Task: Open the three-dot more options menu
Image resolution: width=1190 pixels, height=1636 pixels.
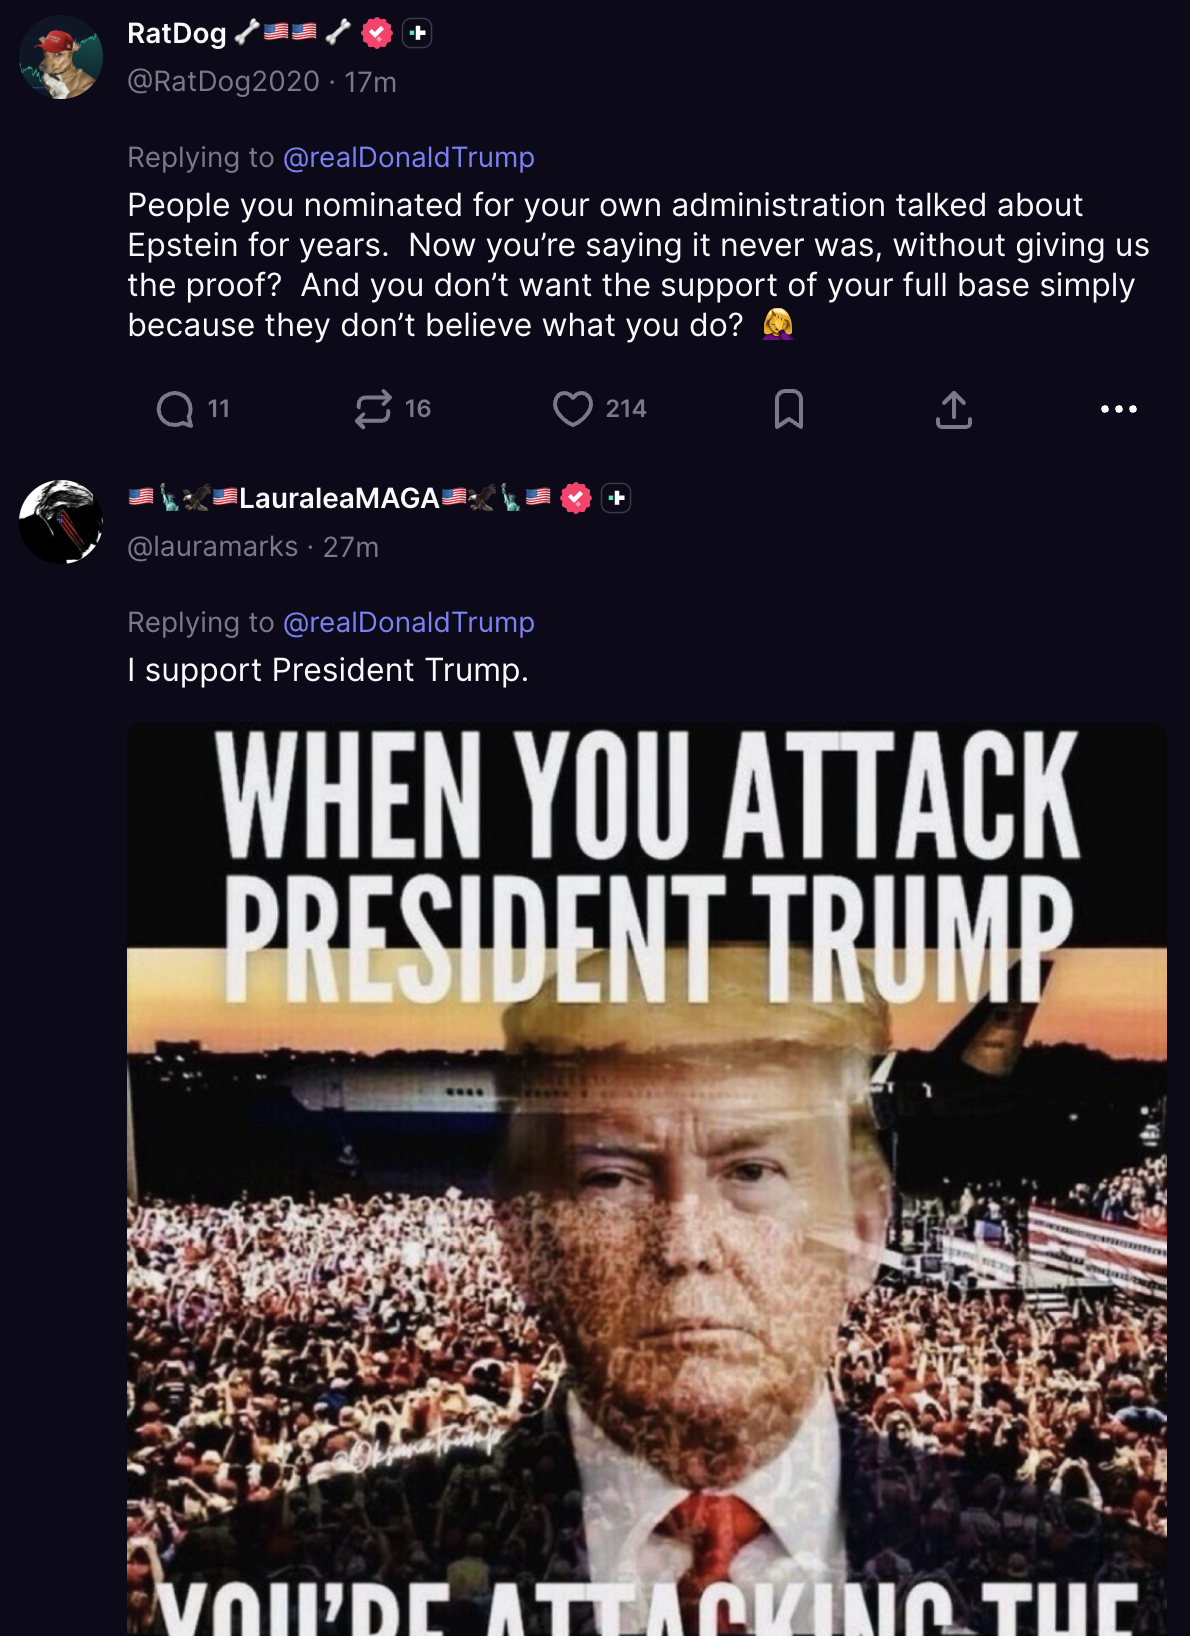Action: [1119, 409]
